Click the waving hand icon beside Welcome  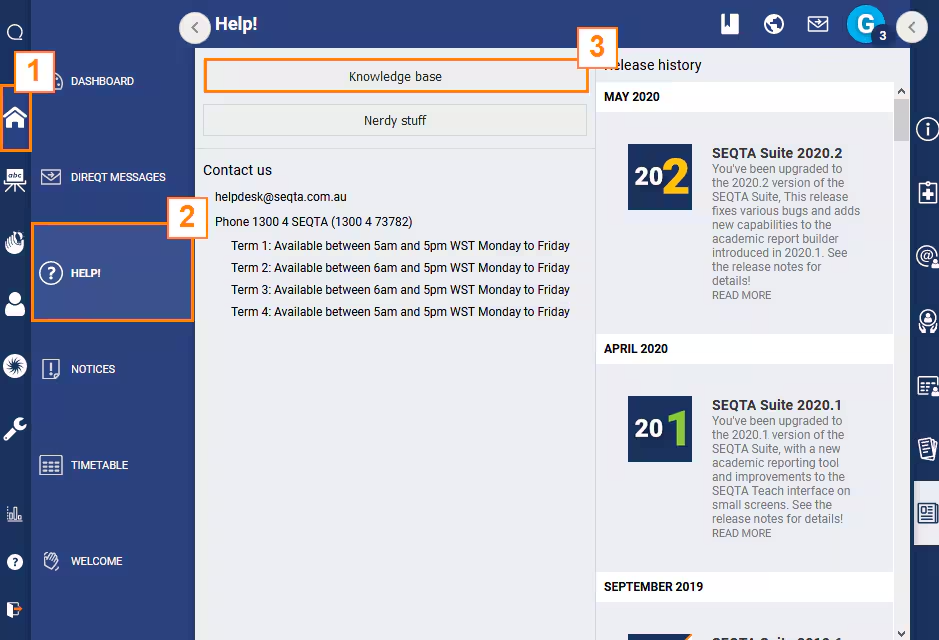coord(51,561)
